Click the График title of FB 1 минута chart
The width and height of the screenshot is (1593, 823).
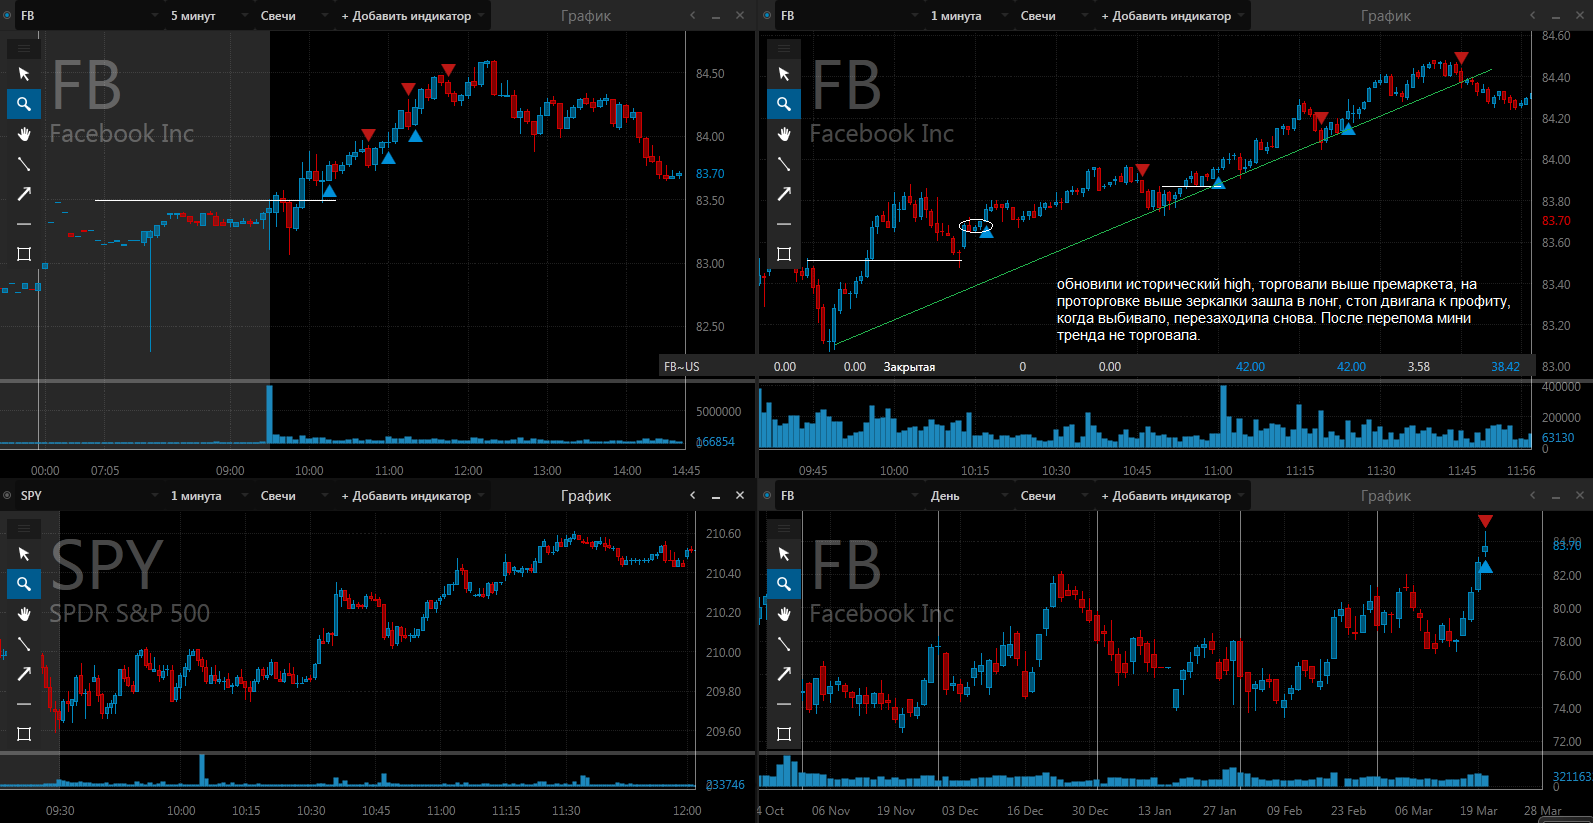1386,16
